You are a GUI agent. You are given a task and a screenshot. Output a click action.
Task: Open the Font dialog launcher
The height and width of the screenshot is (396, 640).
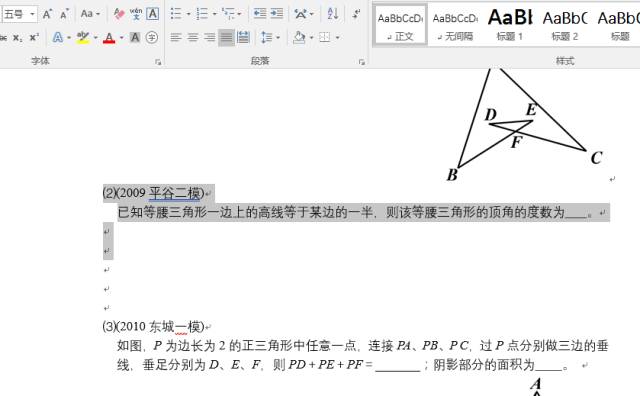pos(158,62)
